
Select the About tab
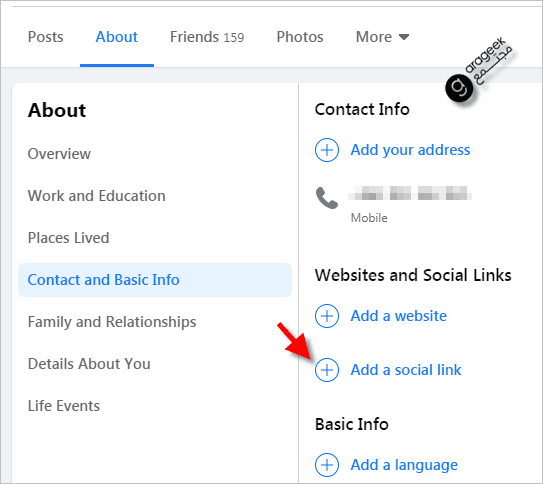[117, 37]
